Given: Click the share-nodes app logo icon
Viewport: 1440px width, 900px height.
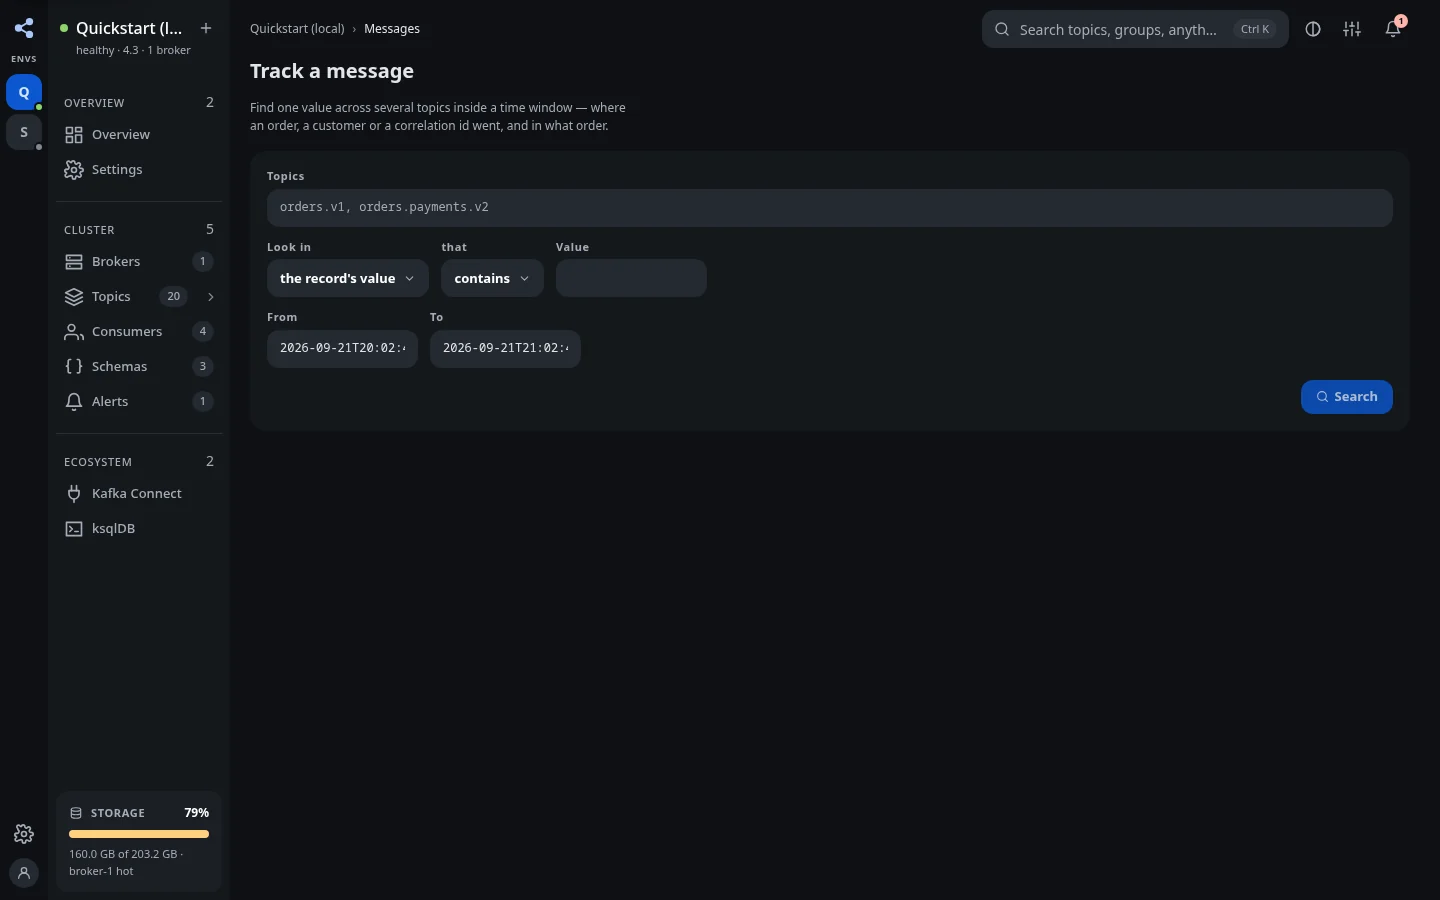Looking at the screenshot, I should (24, 28).
